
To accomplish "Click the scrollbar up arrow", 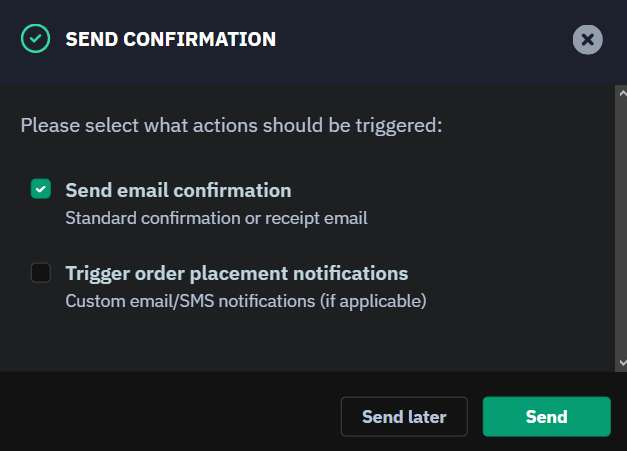I will (x=622, y=94).
